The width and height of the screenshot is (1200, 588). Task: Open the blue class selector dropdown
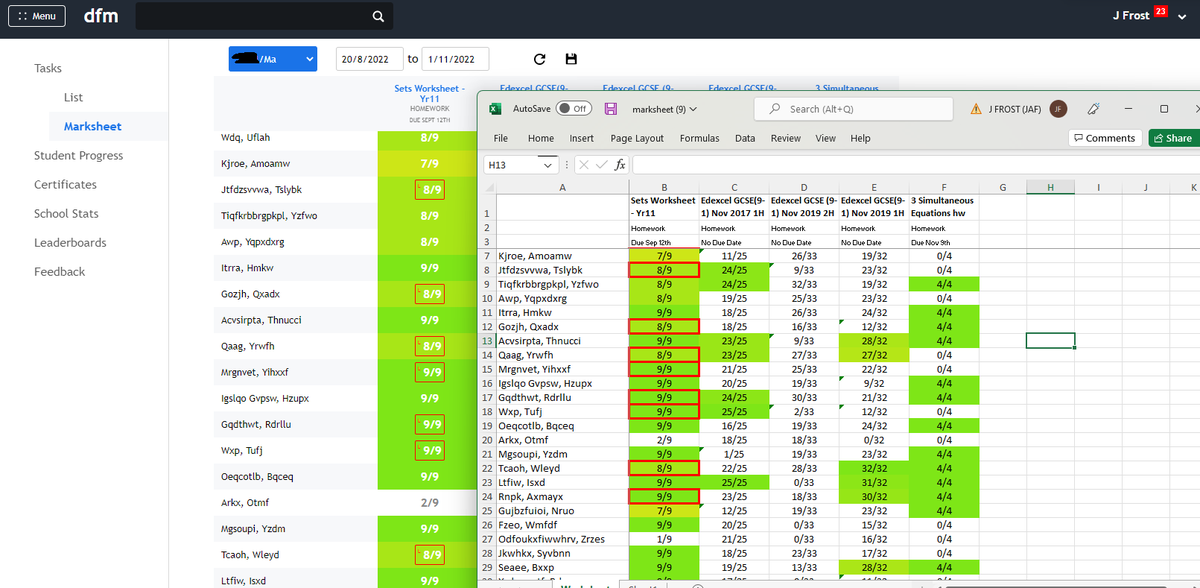pos(273,59)
